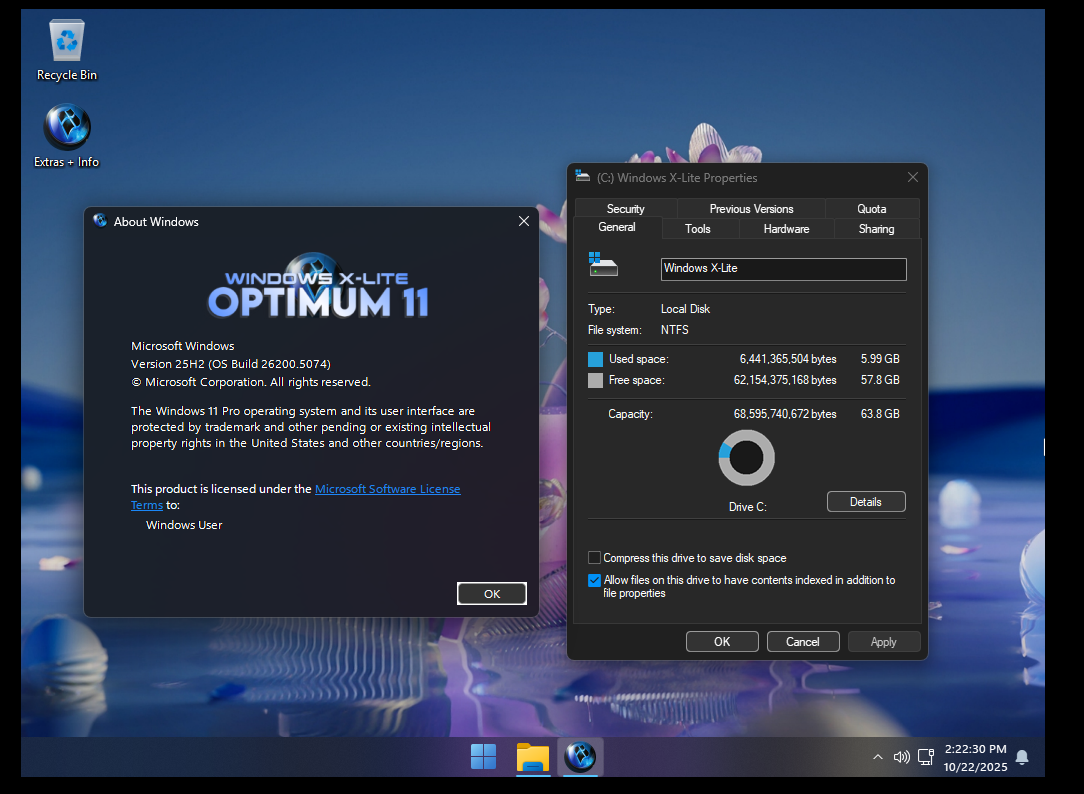Click the '57.8 GB' free space text

[x=880, y=379]
